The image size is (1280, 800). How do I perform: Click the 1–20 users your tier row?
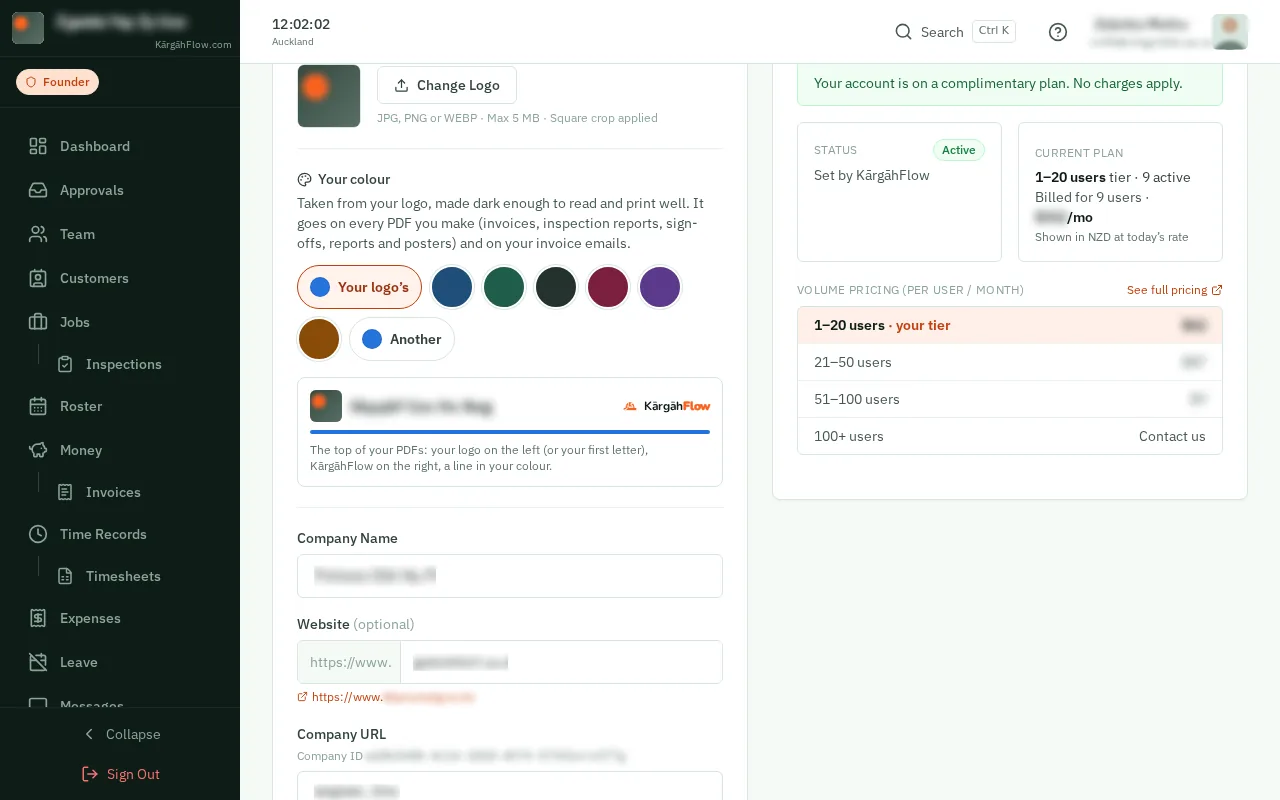click(x=1010, y=325)
